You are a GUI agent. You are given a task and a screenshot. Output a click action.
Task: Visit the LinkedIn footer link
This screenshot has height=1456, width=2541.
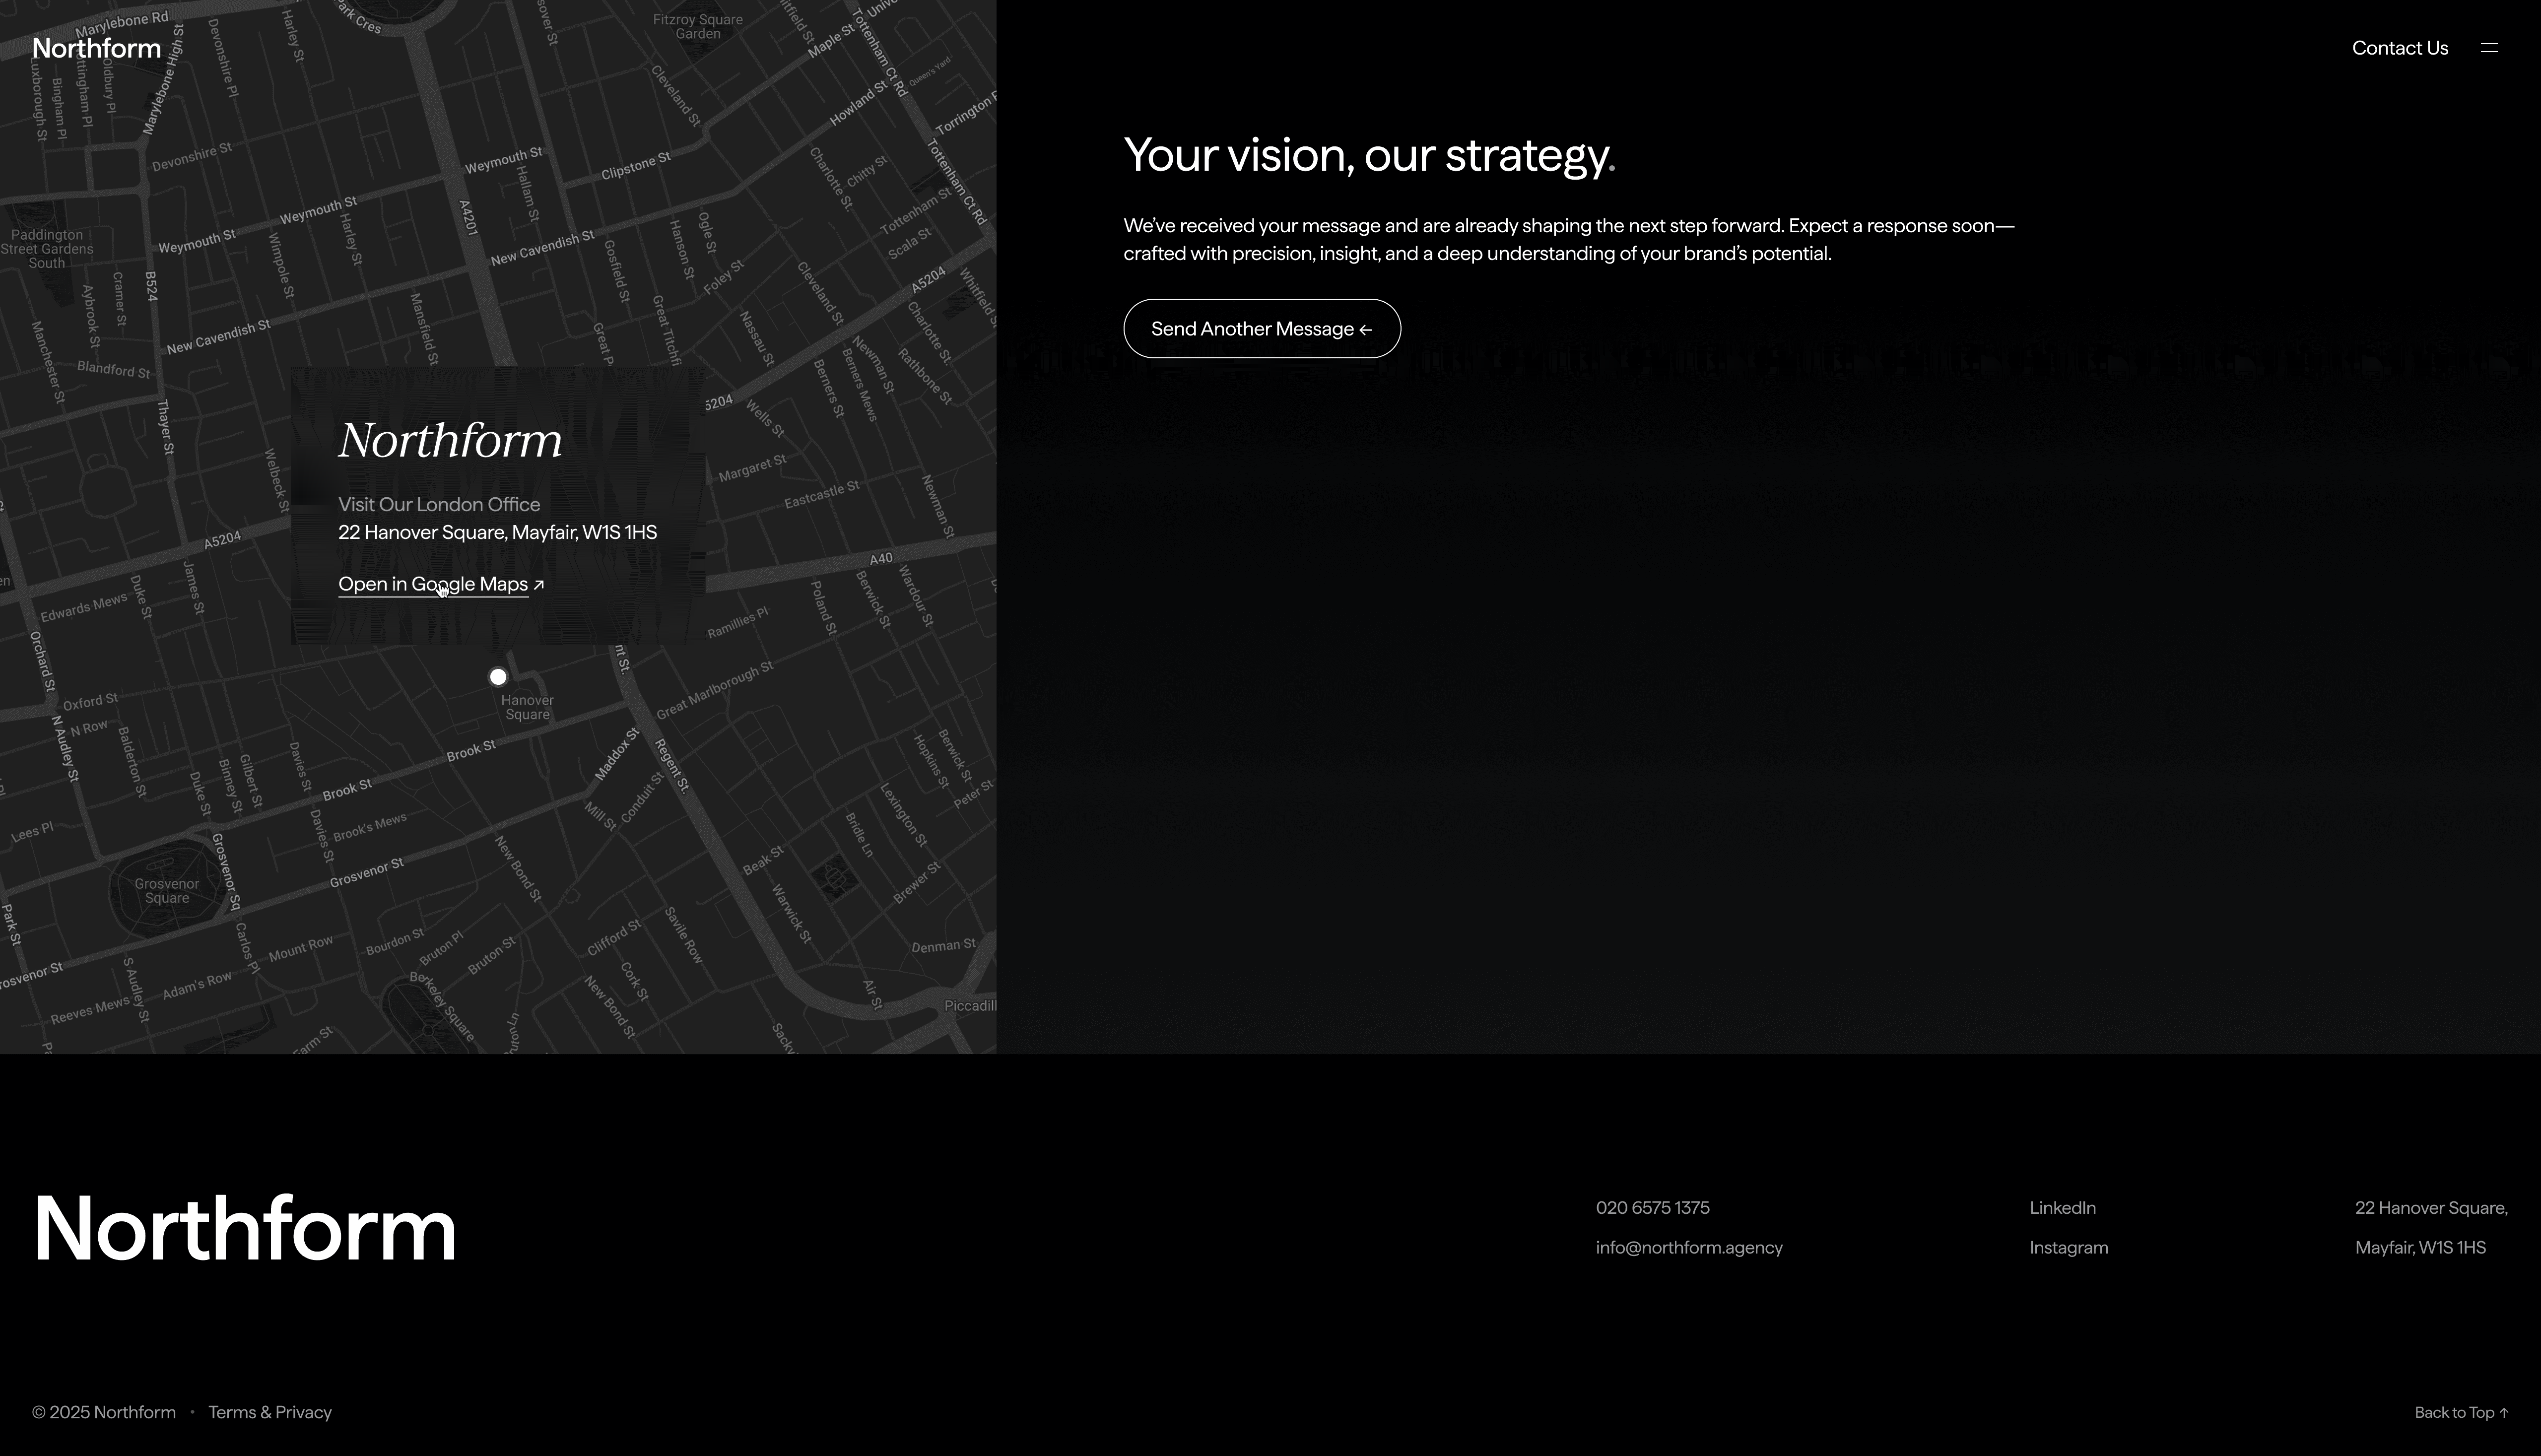point(2062,1208)
